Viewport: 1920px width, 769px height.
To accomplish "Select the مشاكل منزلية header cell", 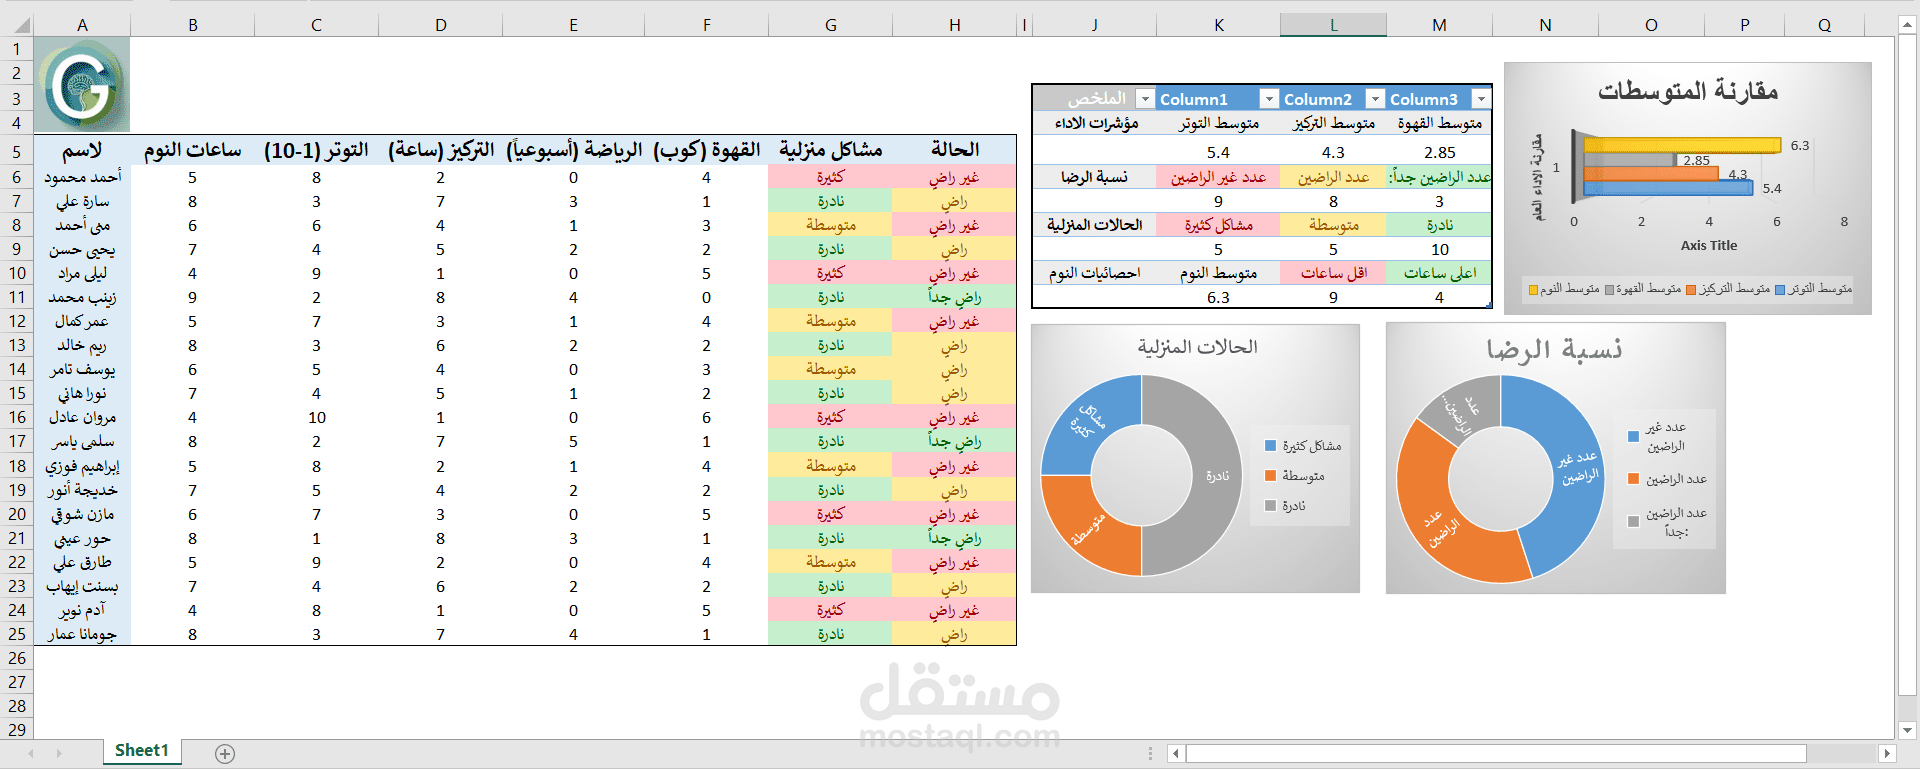I will (x=830, y=150).
